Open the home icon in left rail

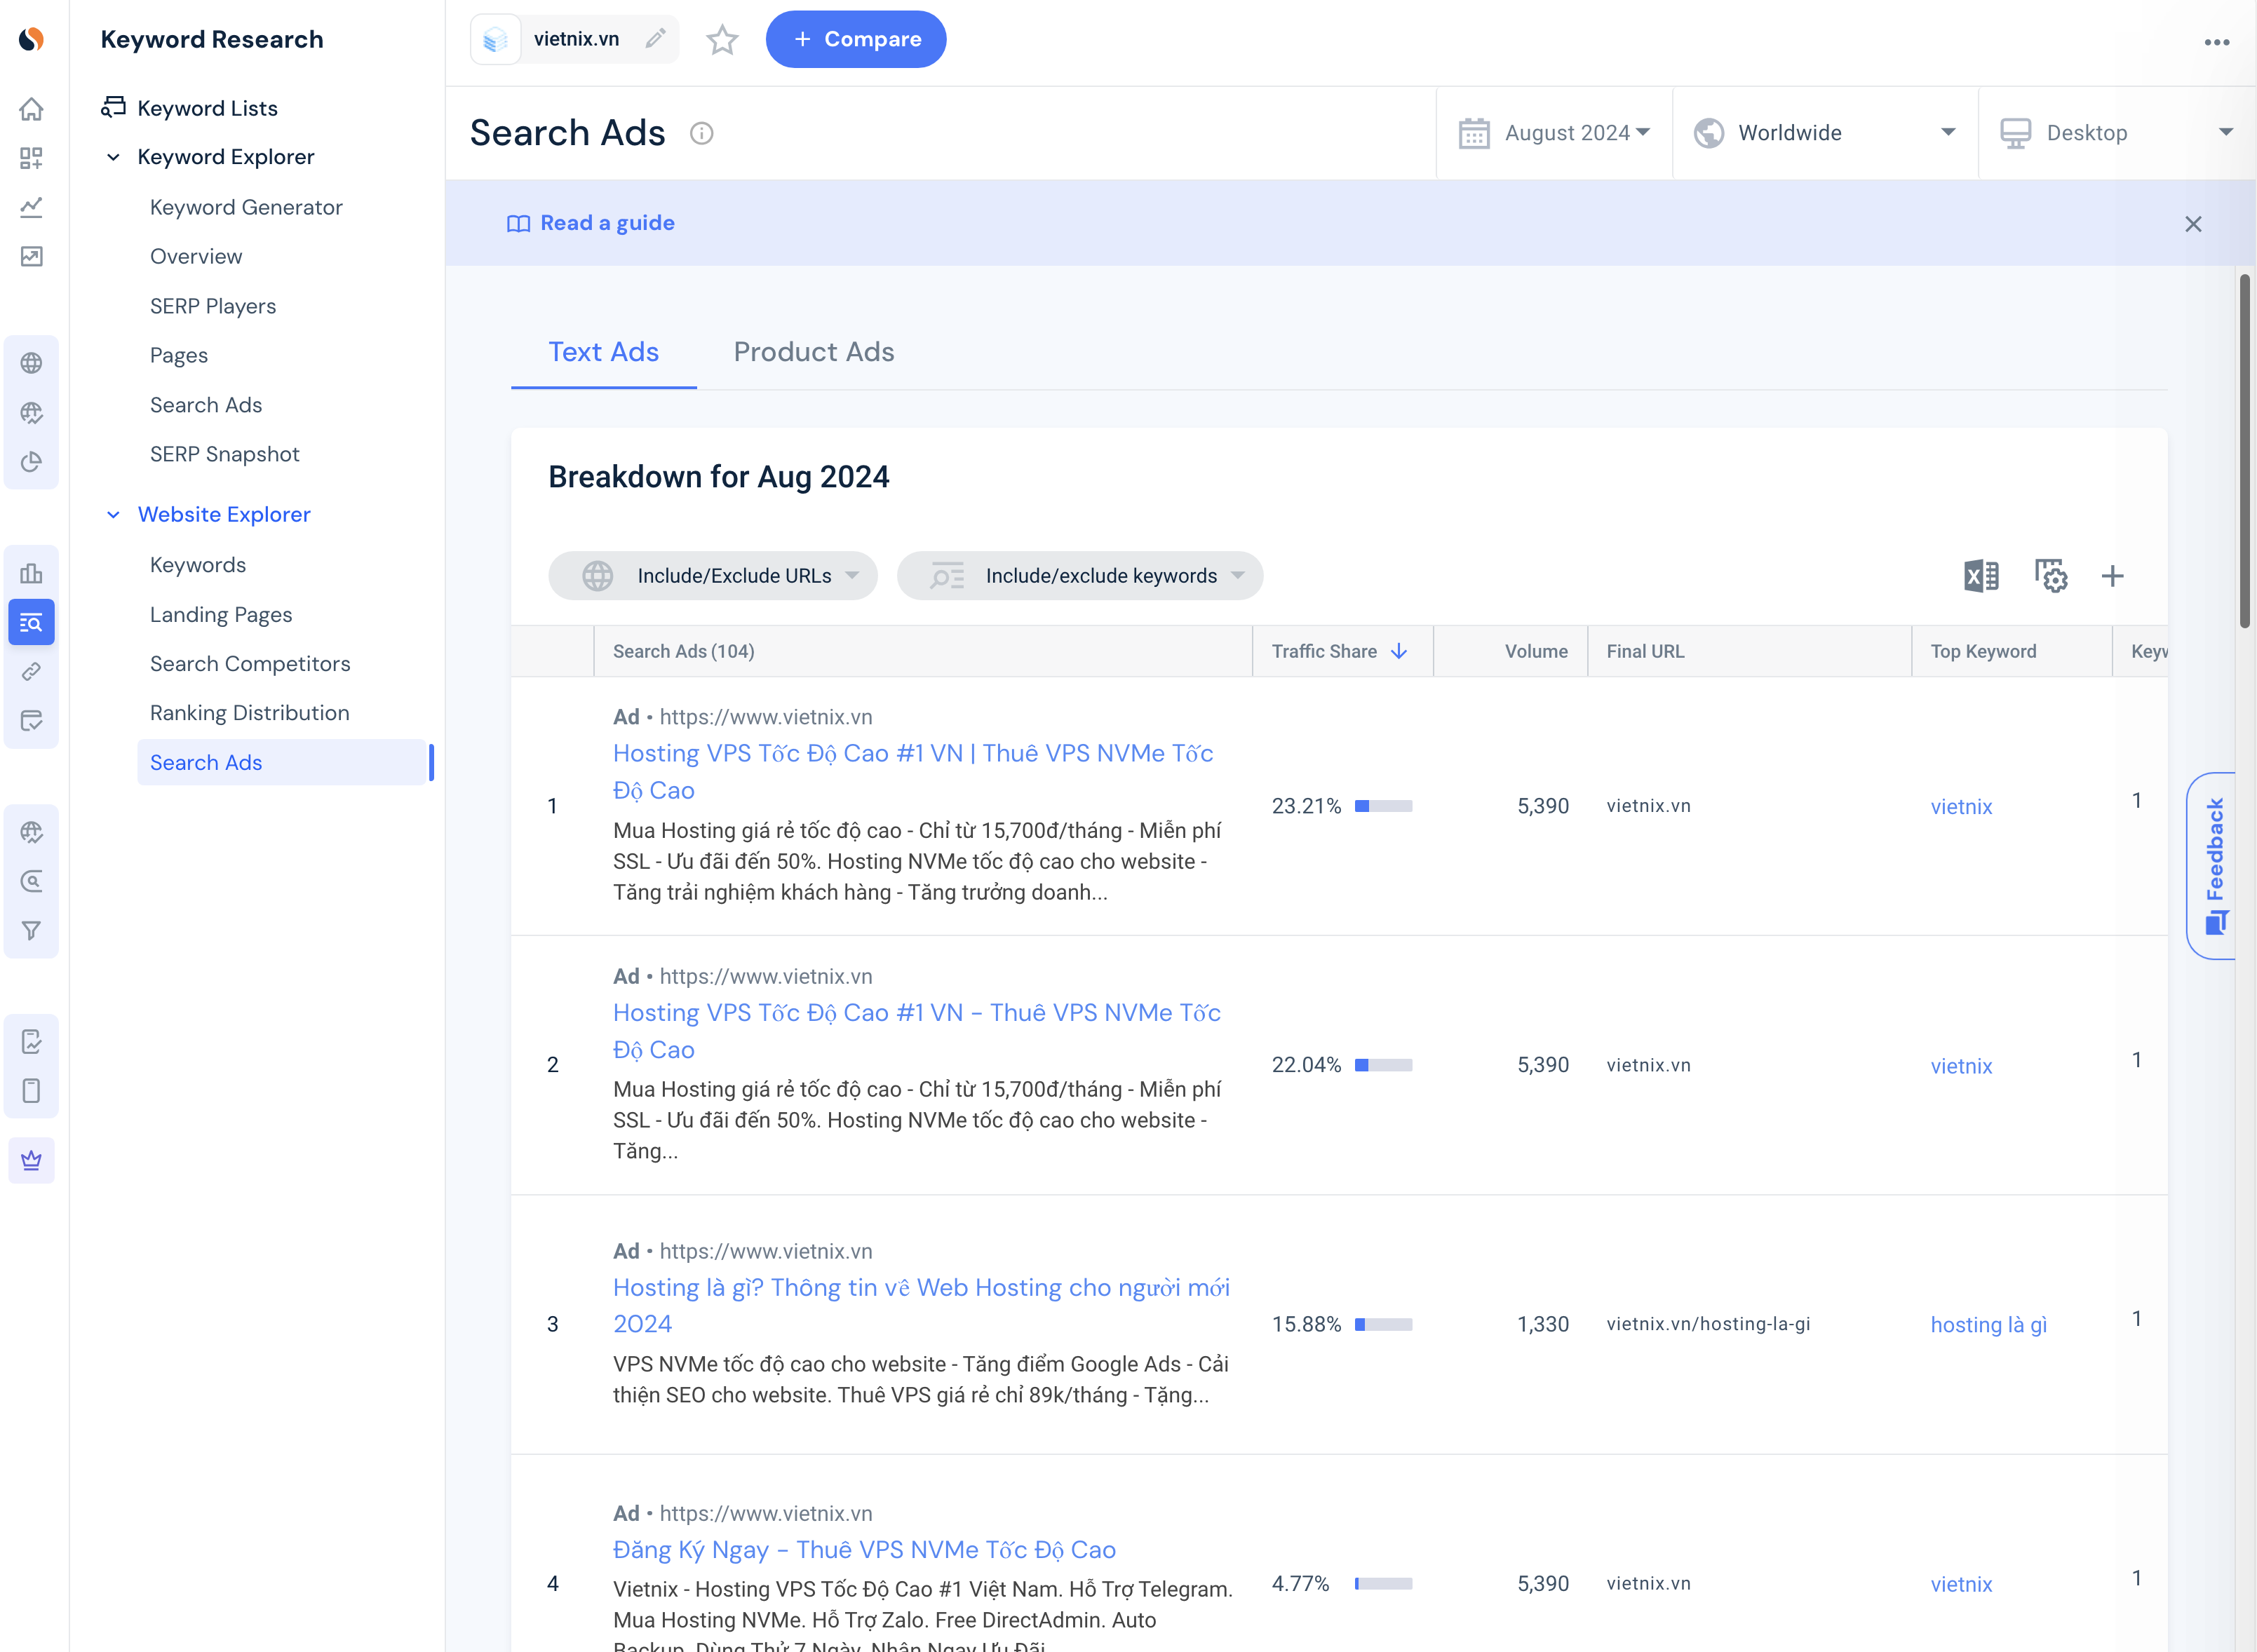click(32, 108)
